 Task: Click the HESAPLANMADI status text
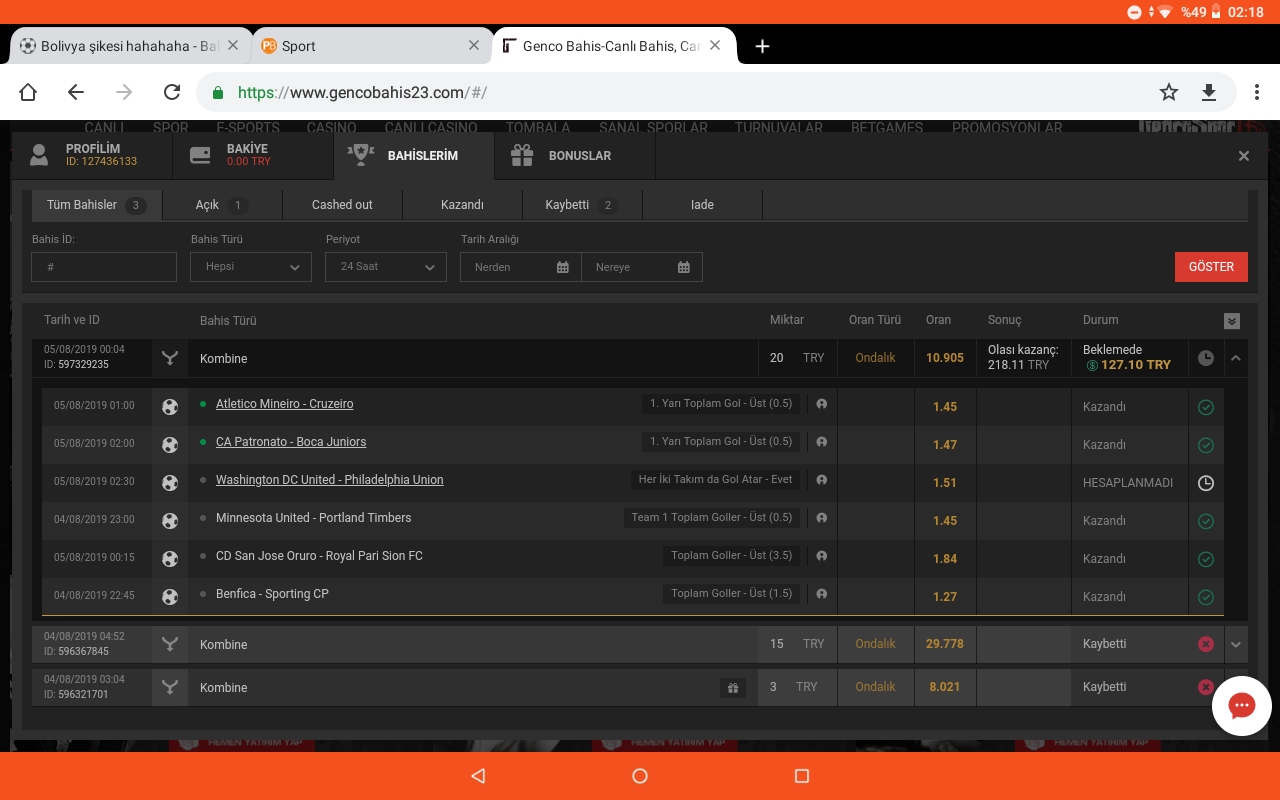(1128, 483)
